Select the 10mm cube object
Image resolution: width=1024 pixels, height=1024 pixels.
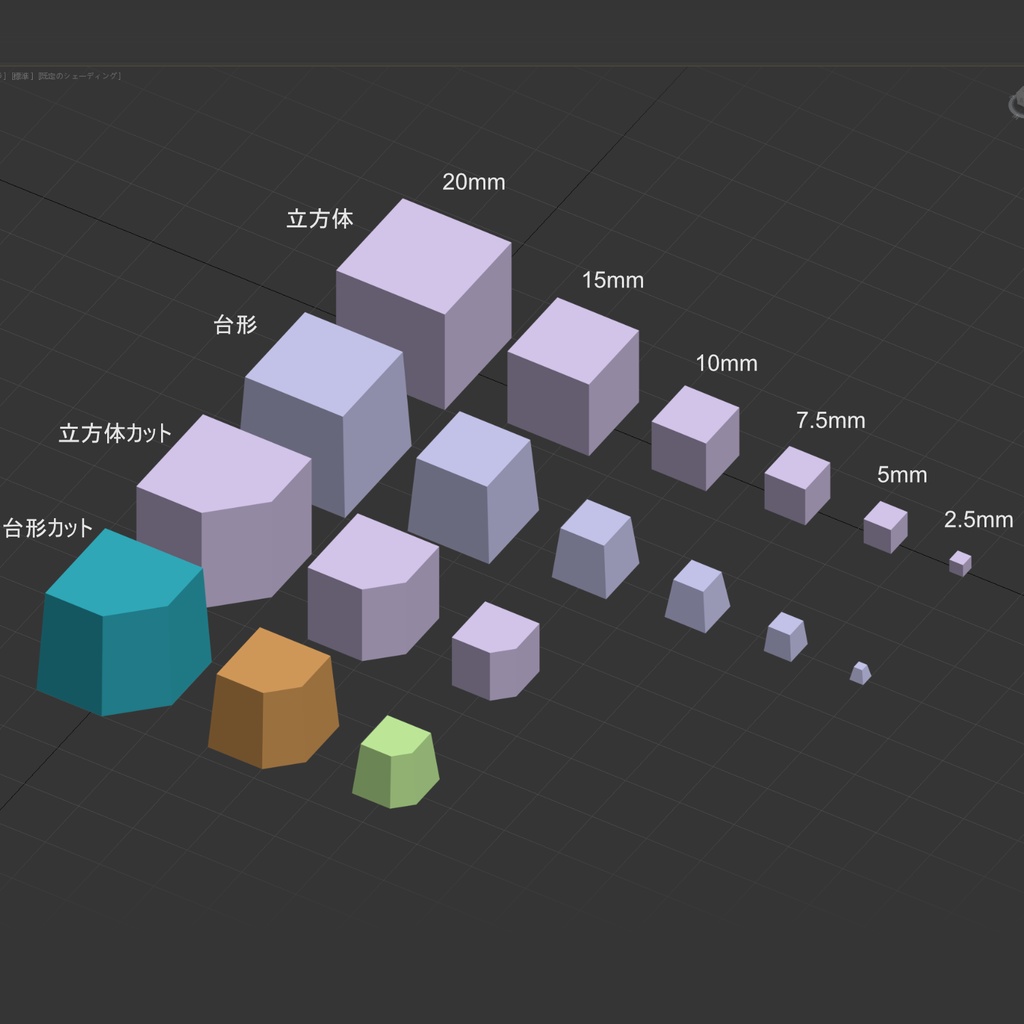pos(696,438)
